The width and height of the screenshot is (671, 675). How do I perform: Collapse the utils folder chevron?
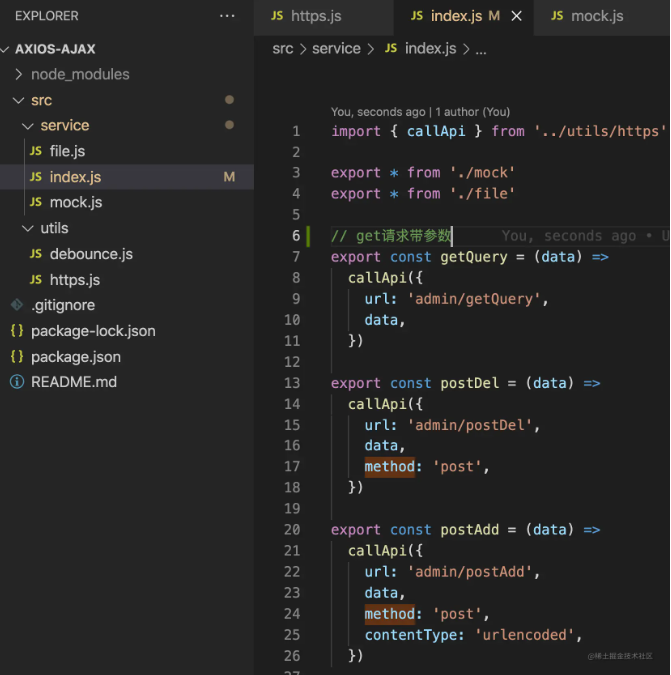pos(28,228)
